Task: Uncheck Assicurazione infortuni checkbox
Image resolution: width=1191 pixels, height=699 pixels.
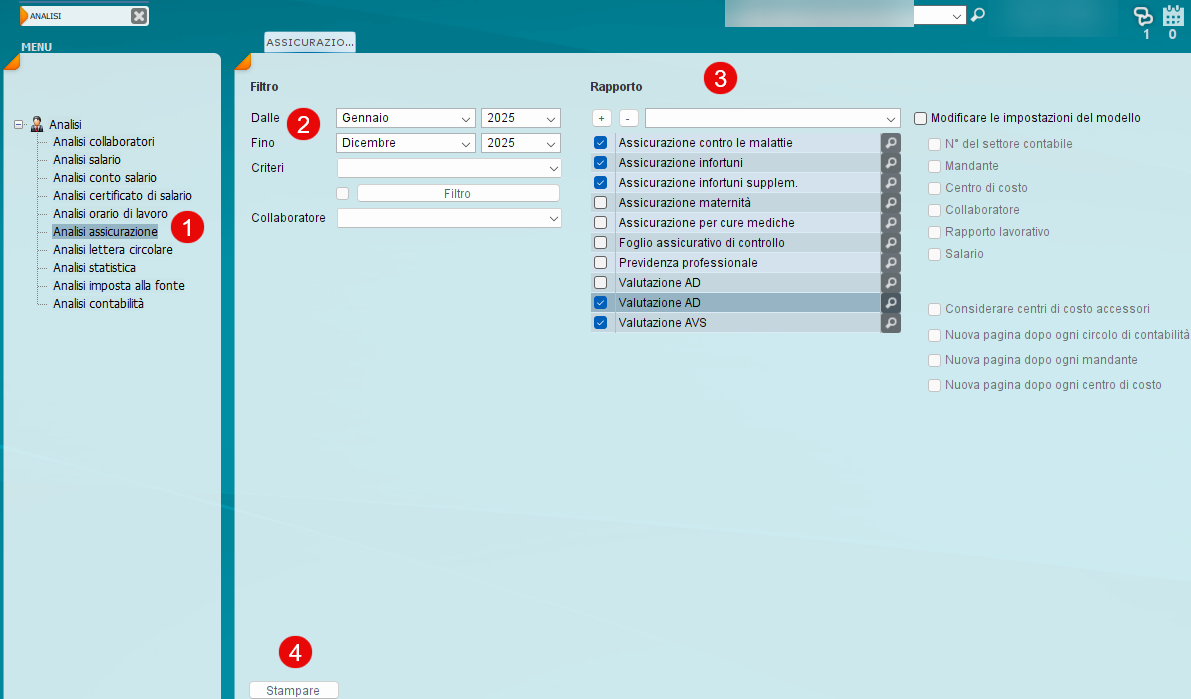Action: (601, 163)
